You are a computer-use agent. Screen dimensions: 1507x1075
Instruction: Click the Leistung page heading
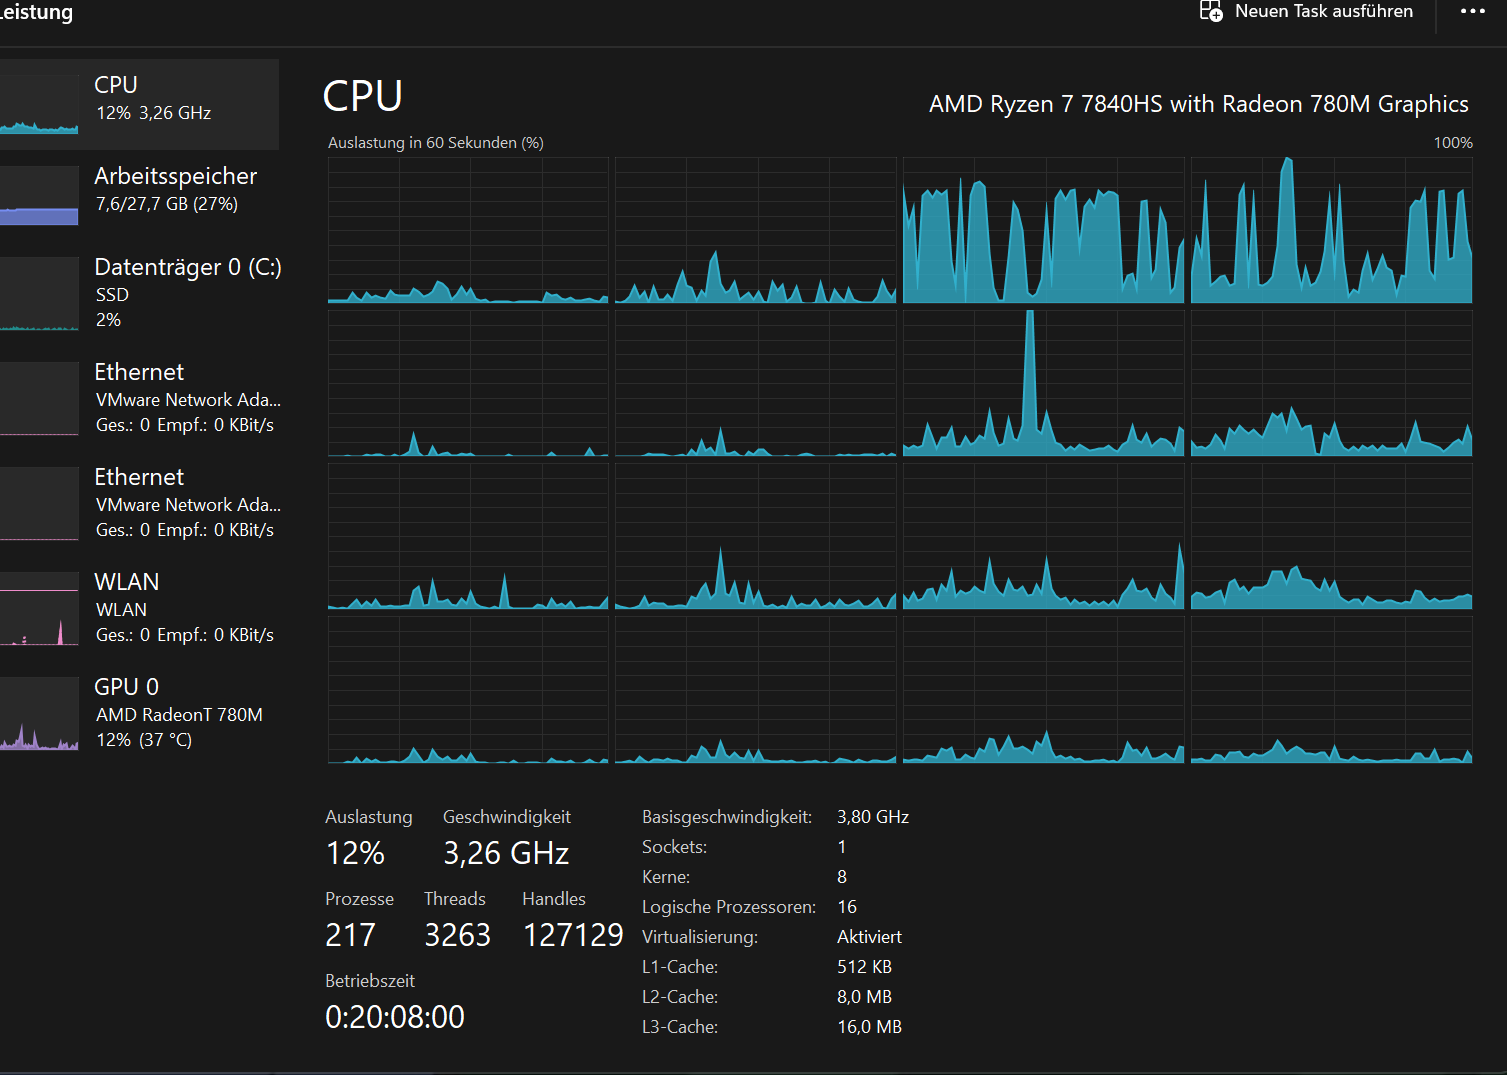pos(37,12)
